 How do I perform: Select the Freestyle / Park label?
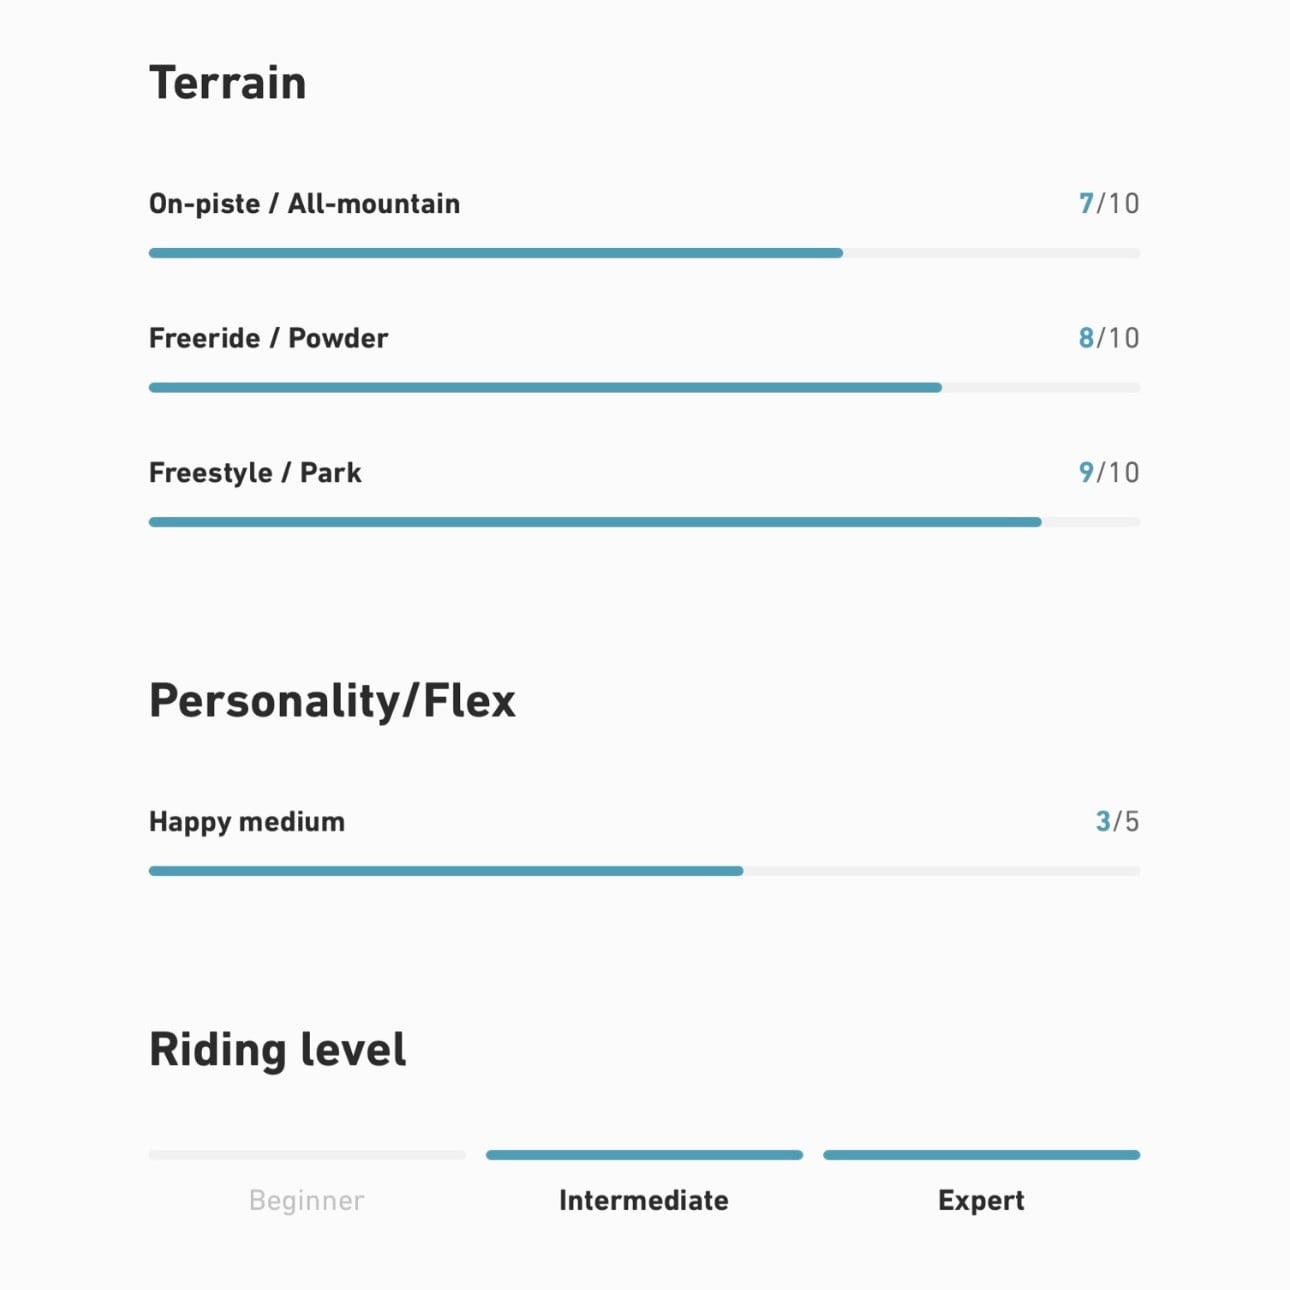[x=255, y=472]
